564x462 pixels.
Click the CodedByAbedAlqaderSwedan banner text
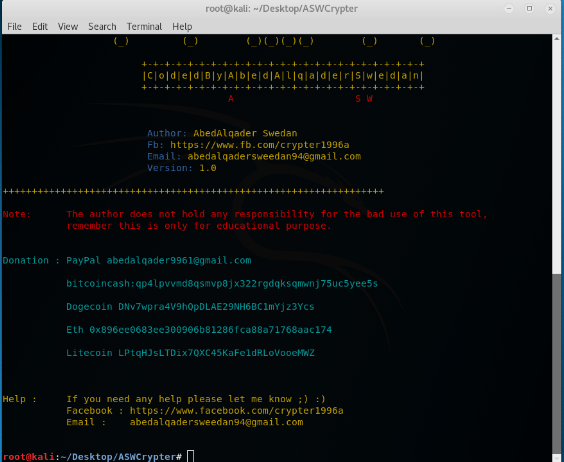(283, 76)
